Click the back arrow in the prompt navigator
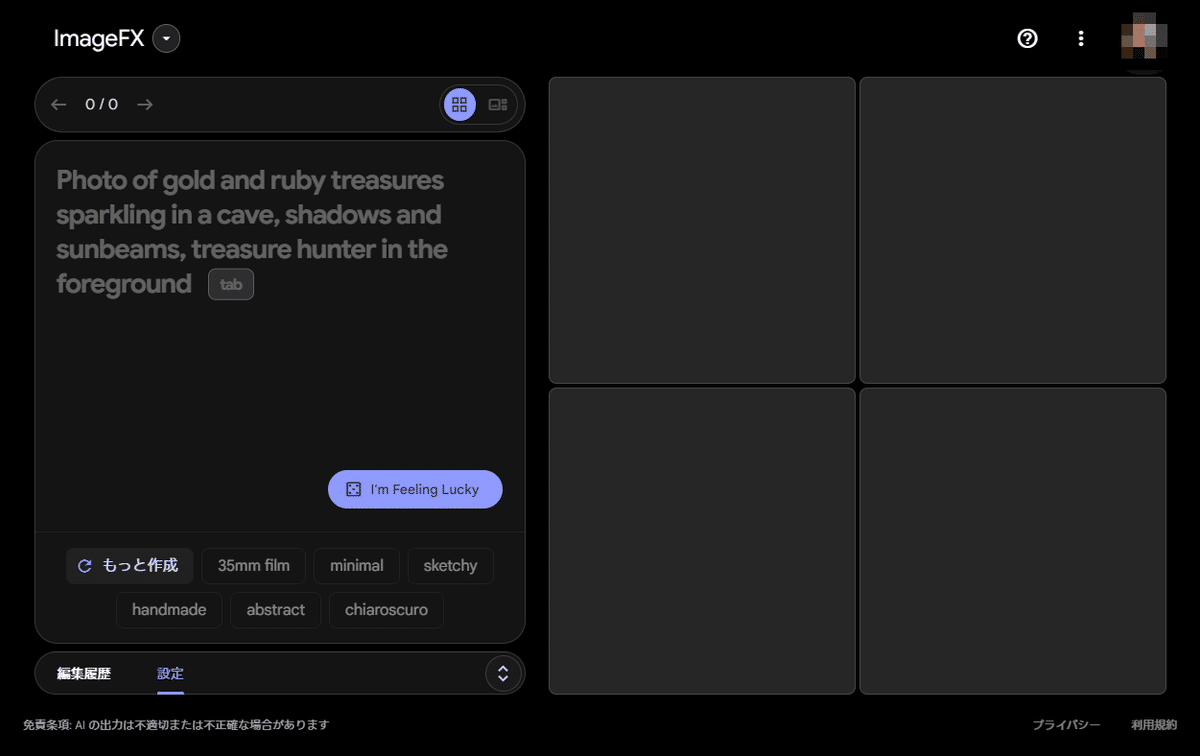Image resolution: width=1200 pixels, height=756 pixels. tap(58, 104)
